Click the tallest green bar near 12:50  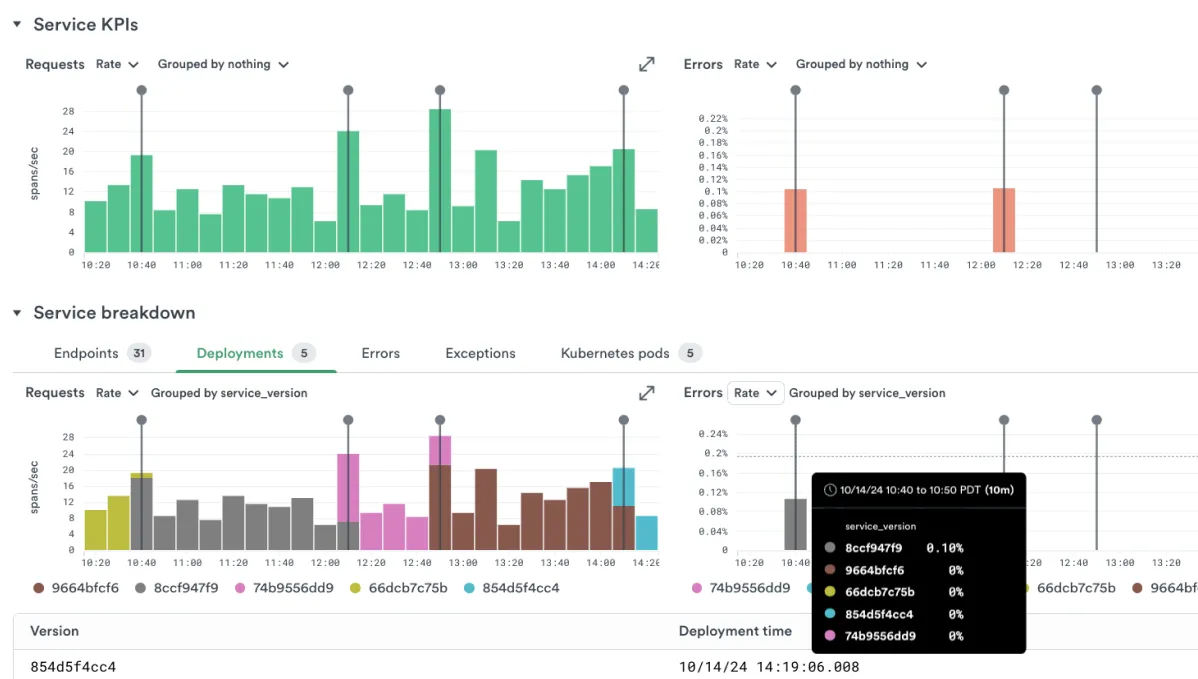pos(440,181)
